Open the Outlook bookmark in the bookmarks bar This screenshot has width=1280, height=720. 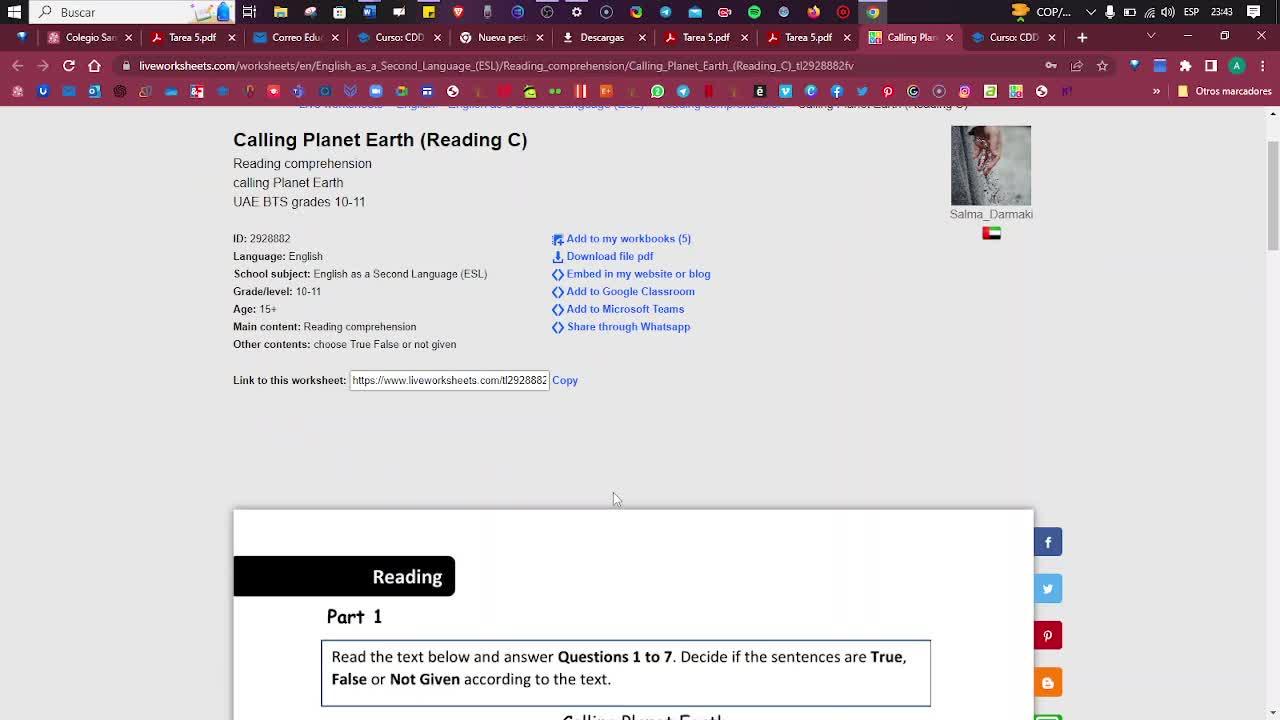(x=94, y=91)
